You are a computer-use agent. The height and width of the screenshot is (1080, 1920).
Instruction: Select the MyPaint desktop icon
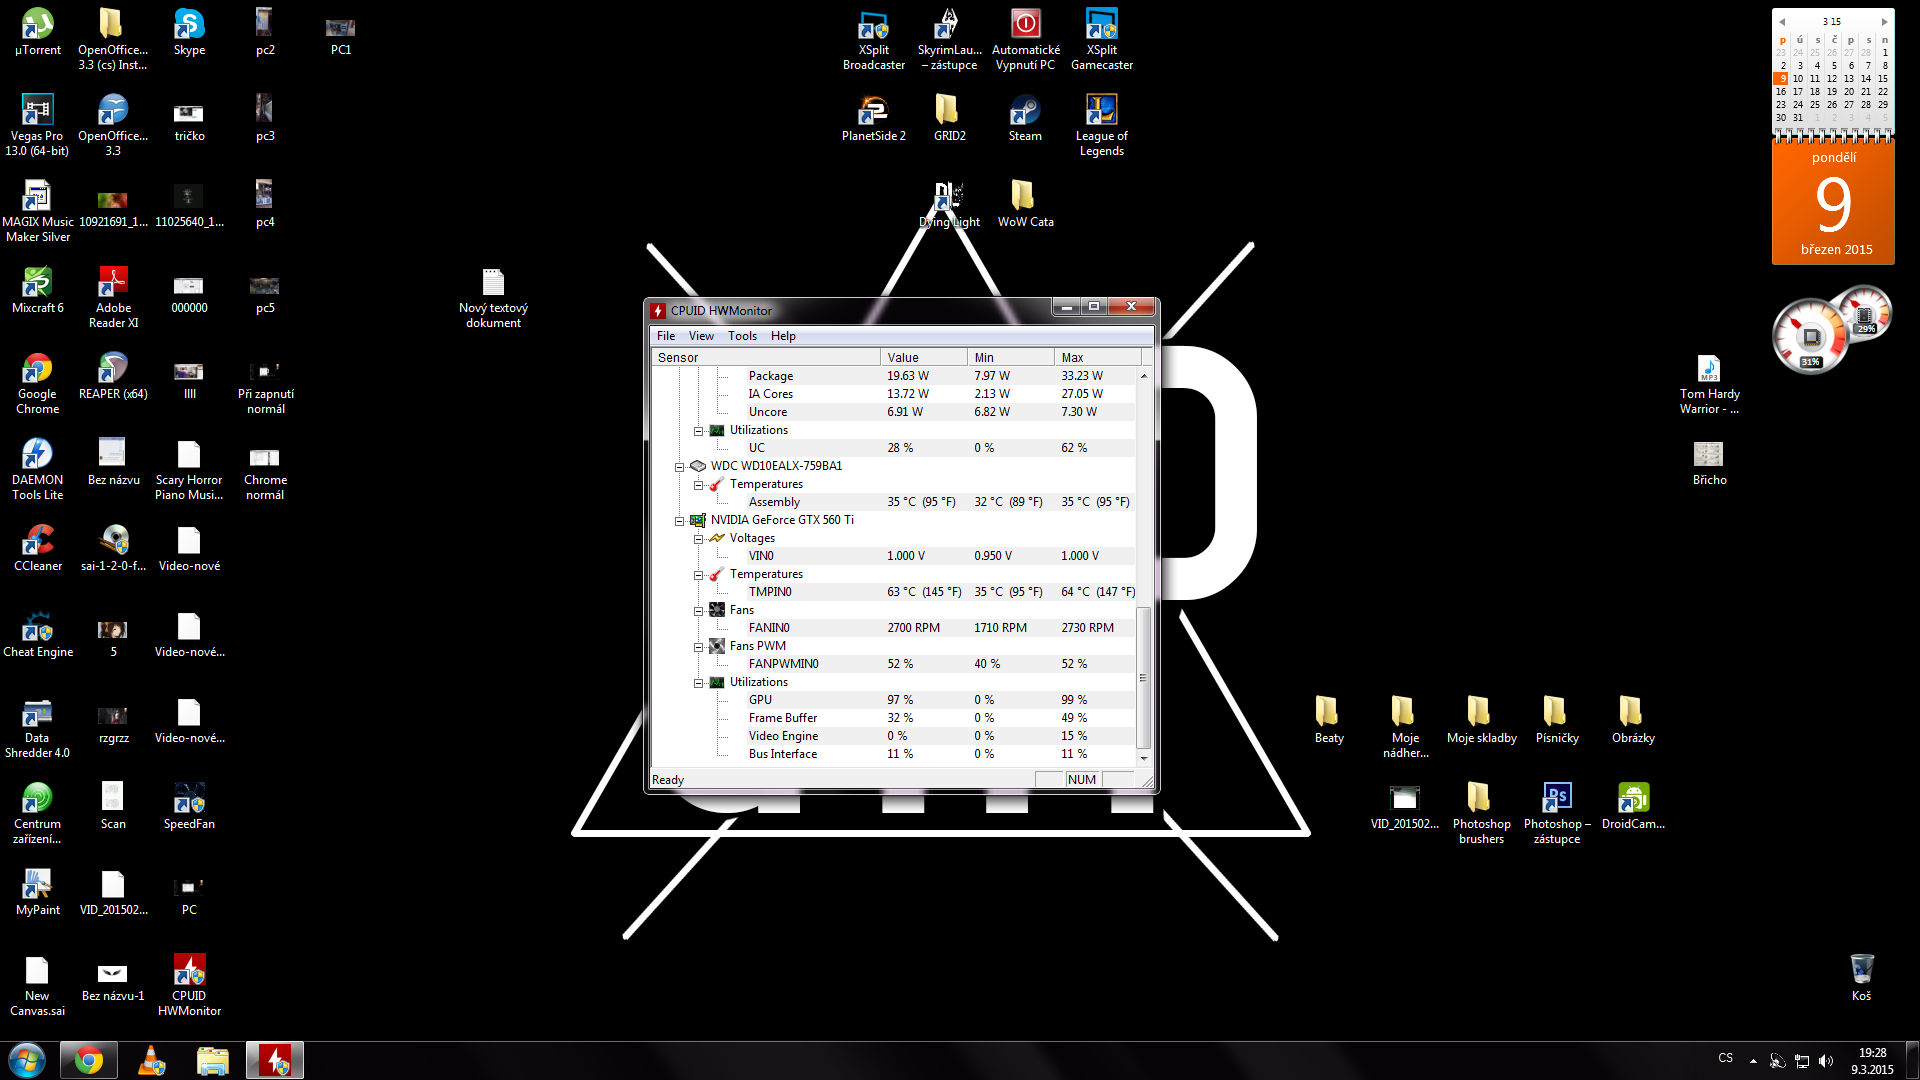point(37,891)
